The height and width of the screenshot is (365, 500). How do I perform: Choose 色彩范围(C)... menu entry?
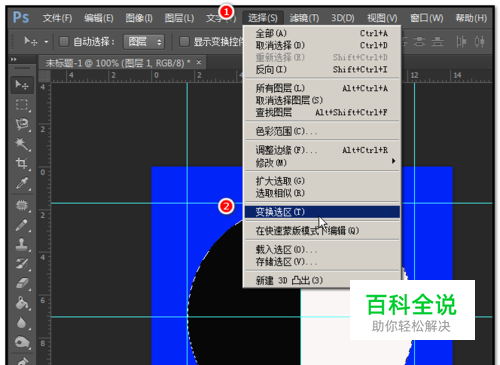click(x=322, y=131)
